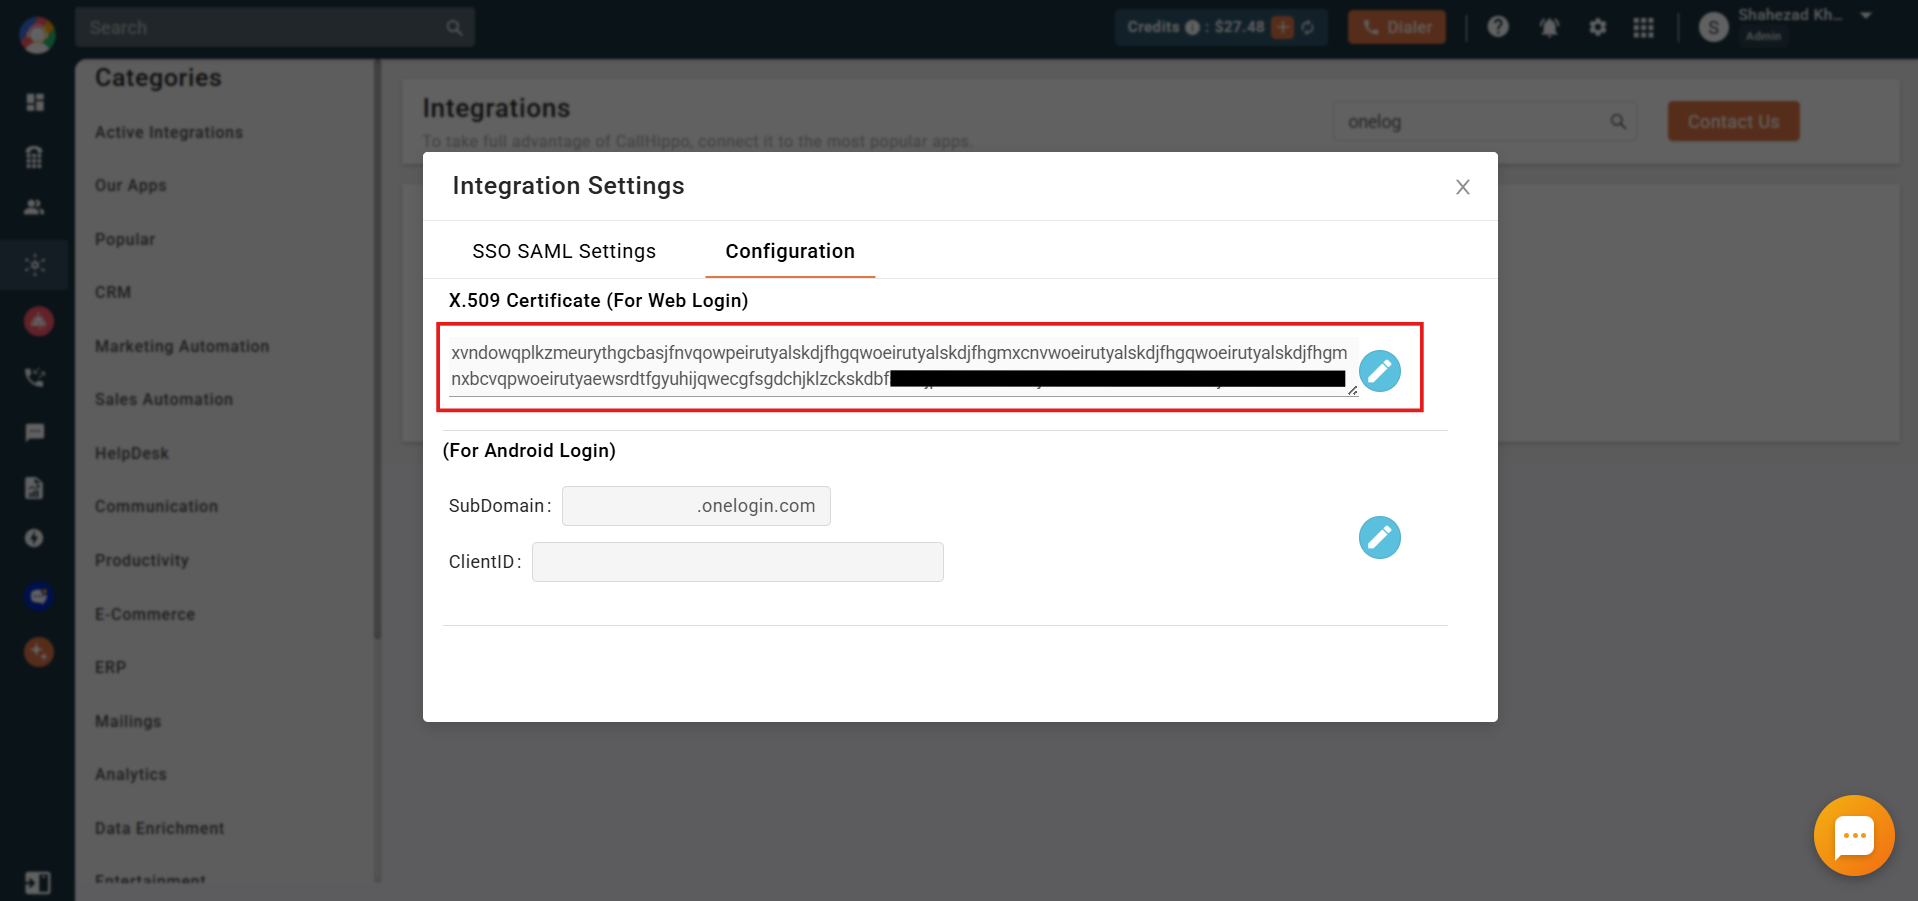Open the orange circular icon in sidebar
The image size is (1918, 901).
point(38,652)
